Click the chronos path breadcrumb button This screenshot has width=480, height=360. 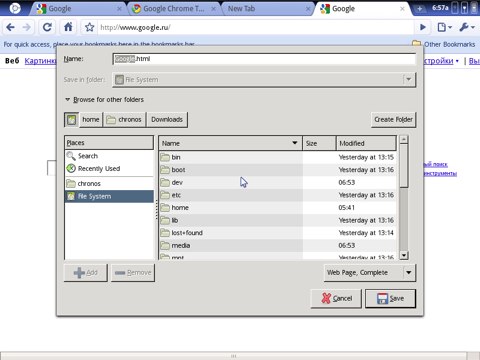tap(125, 119)
